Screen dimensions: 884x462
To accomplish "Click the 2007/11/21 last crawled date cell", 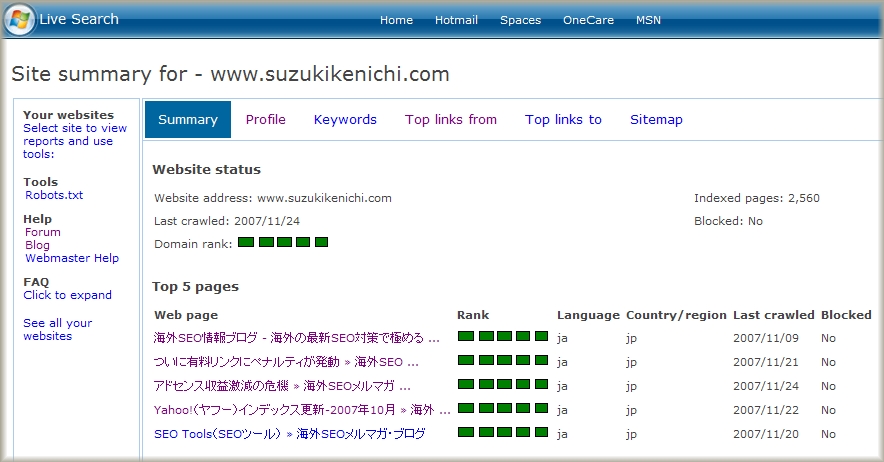I will coord(766,362).
